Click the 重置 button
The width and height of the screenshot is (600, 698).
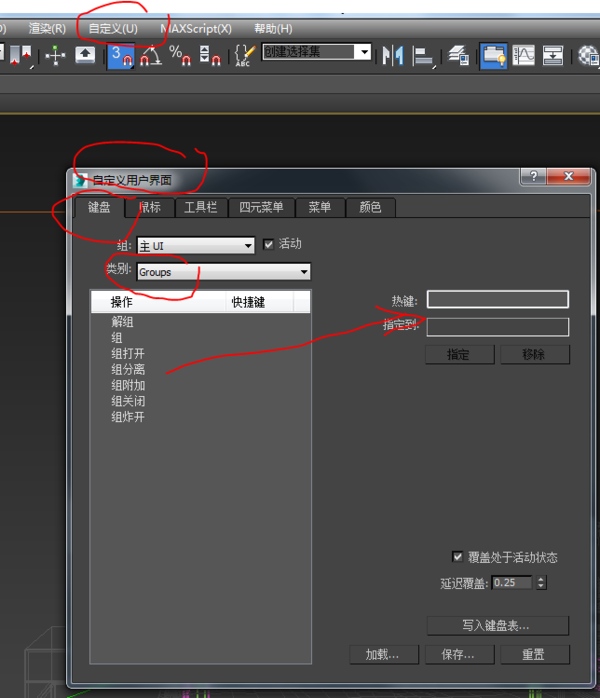point(535,655)
